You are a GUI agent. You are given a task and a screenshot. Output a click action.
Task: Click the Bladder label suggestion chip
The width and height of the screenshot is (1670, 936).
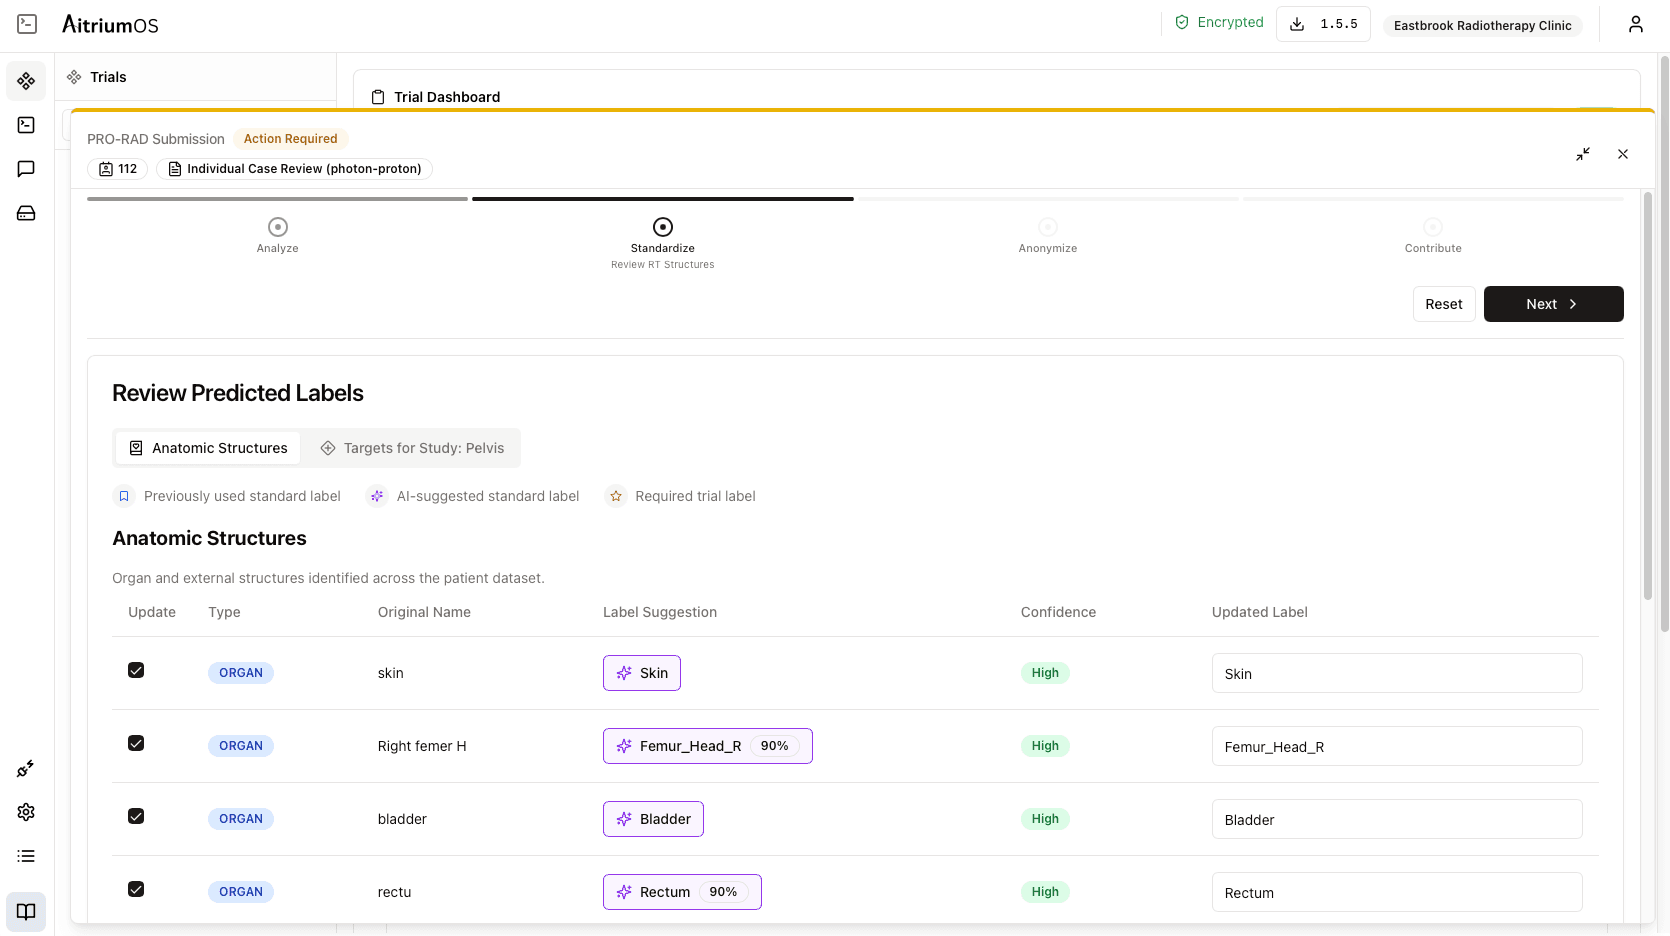click(653, 819)
